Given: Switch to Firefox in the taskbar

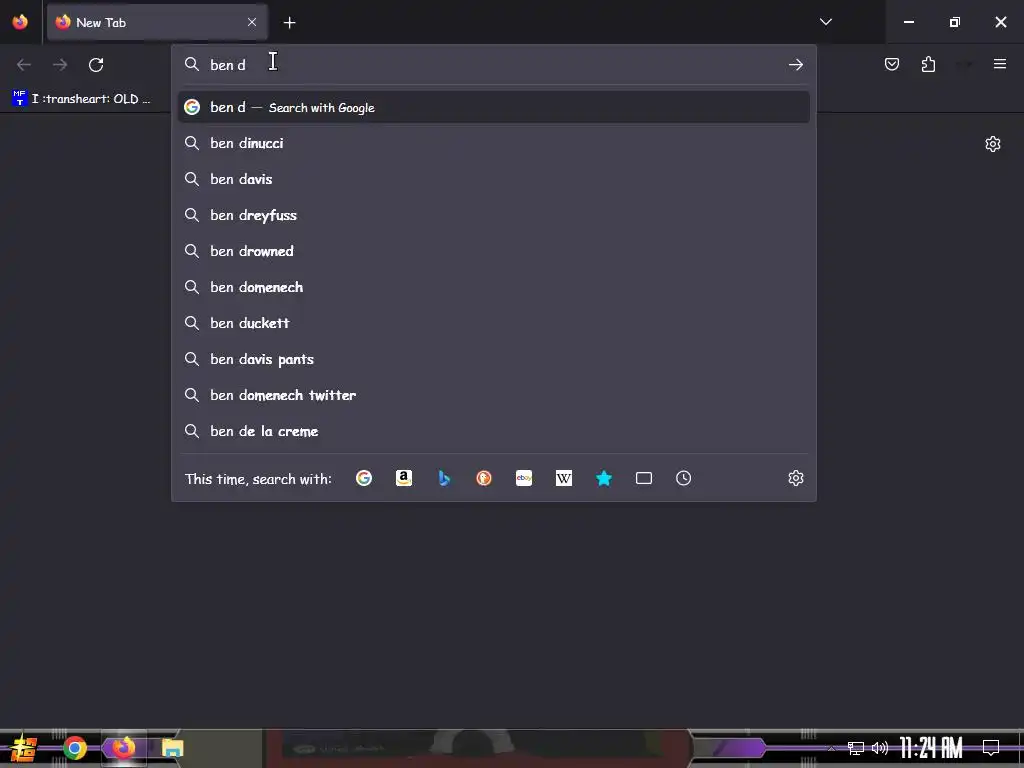Looking at the screenshot, I should click(x=123, y=747).
